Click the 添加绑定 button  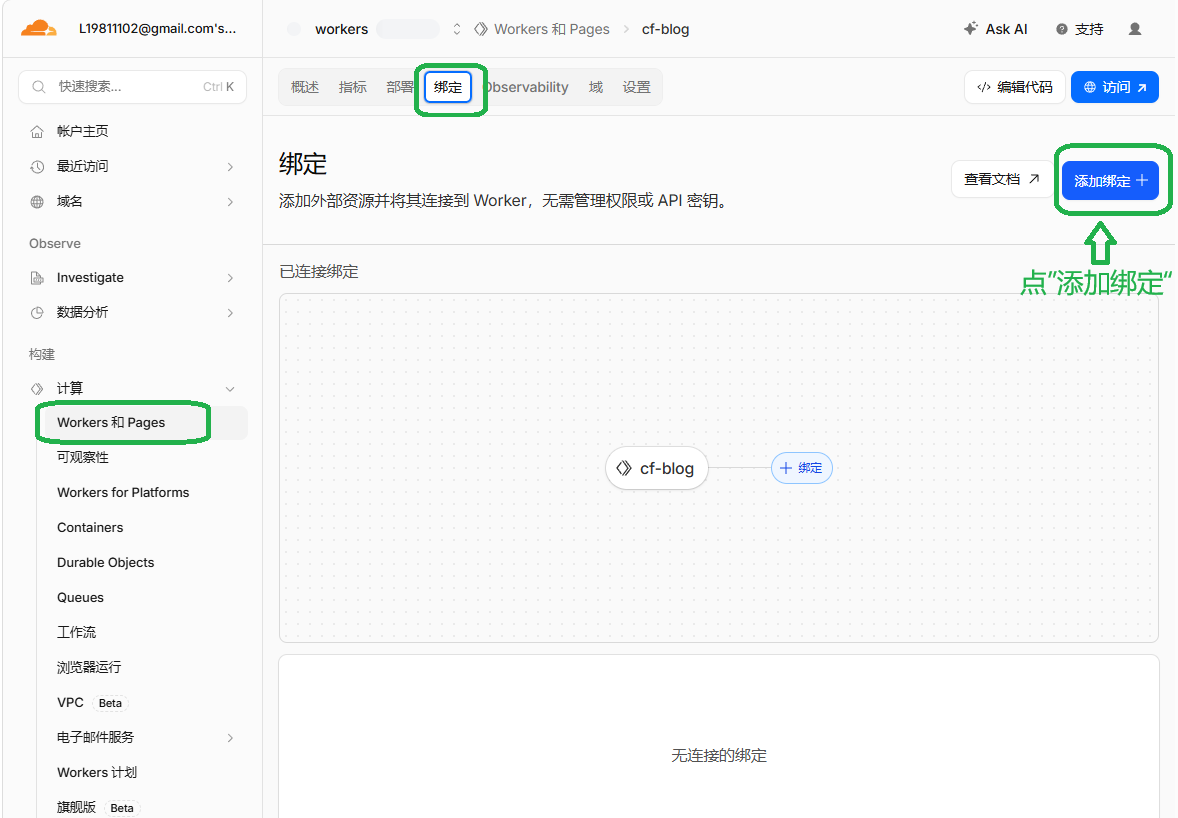[x=1110, y=180]
